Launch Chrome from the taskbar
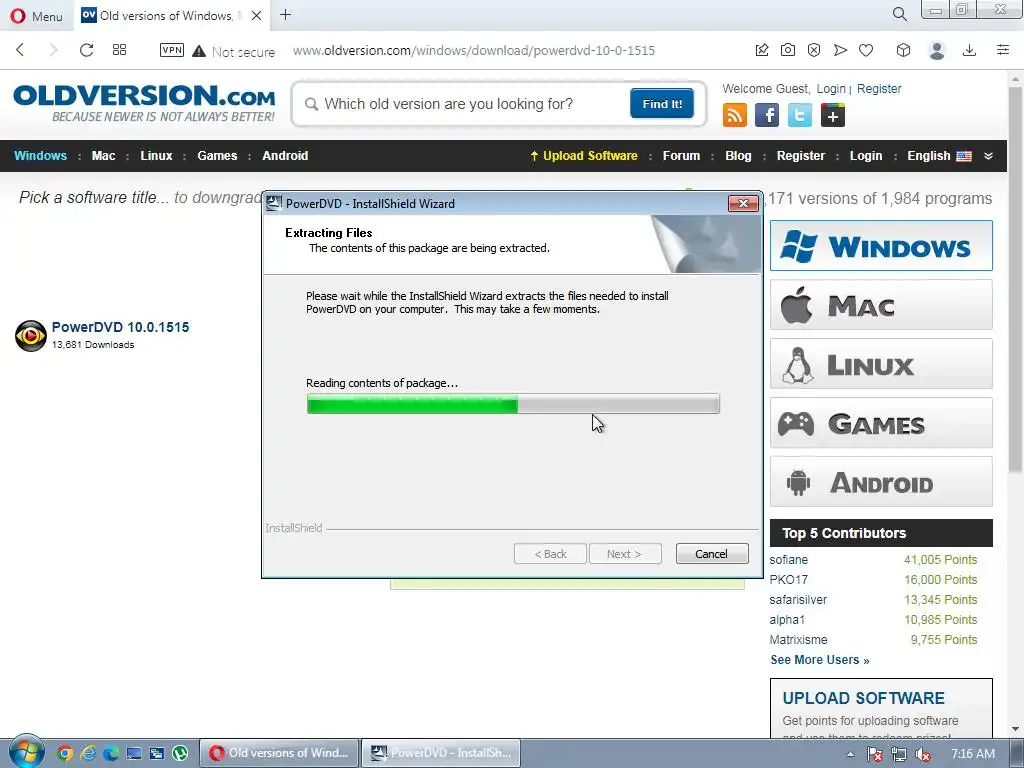The image size is (1024, 768). 65,753
